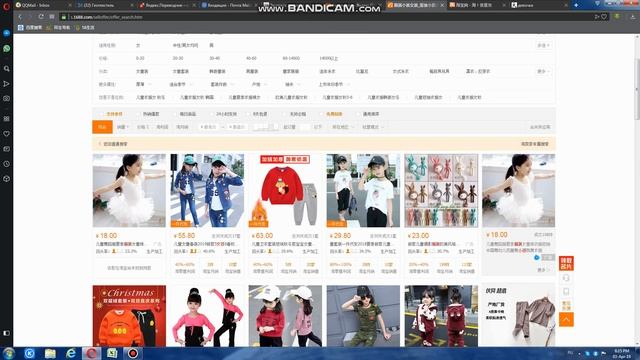Open a new tab with plus button
This screenshot has height=360, width=640.
click(x=576, y=5)
